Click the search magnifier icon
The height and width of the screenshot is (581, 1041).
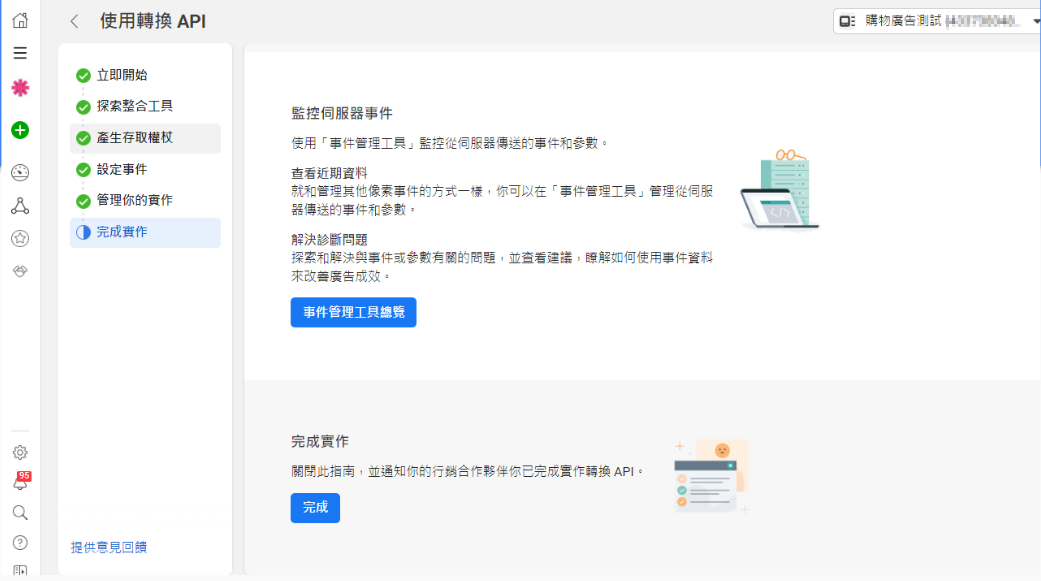click(20, 513)
